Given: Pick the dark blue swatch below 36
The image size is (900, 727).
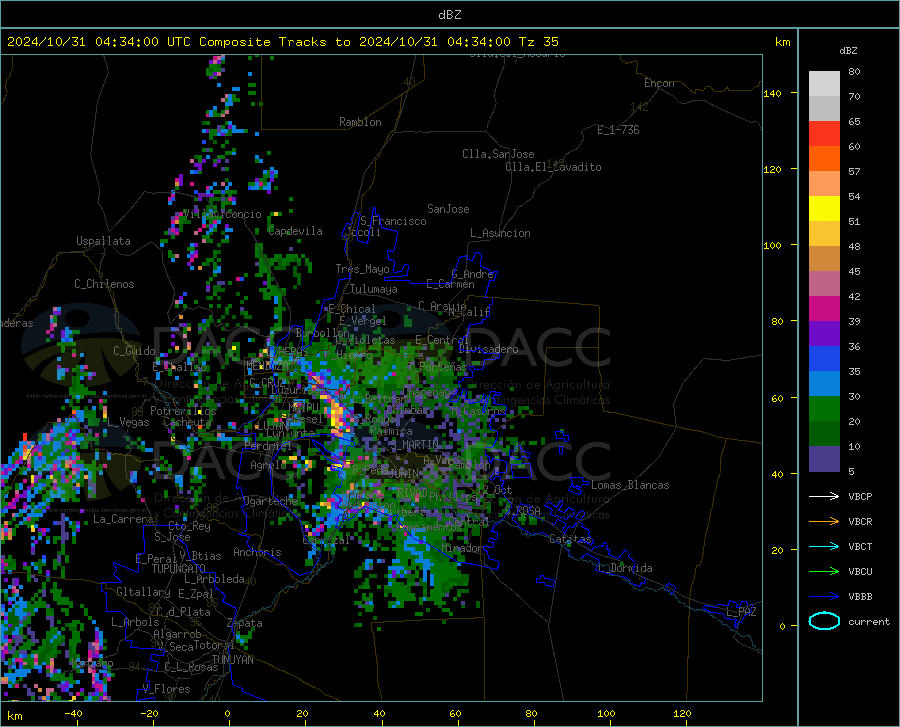Looking at the screenshot, I should (824, 359).
